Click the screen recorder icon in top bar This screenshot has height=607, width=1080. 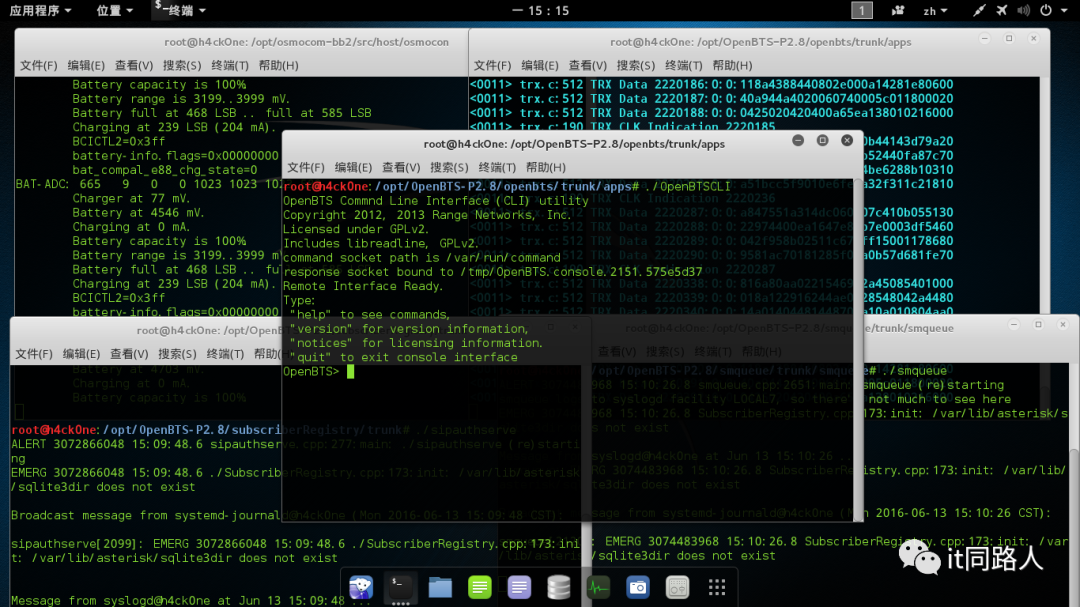[897, 10]
